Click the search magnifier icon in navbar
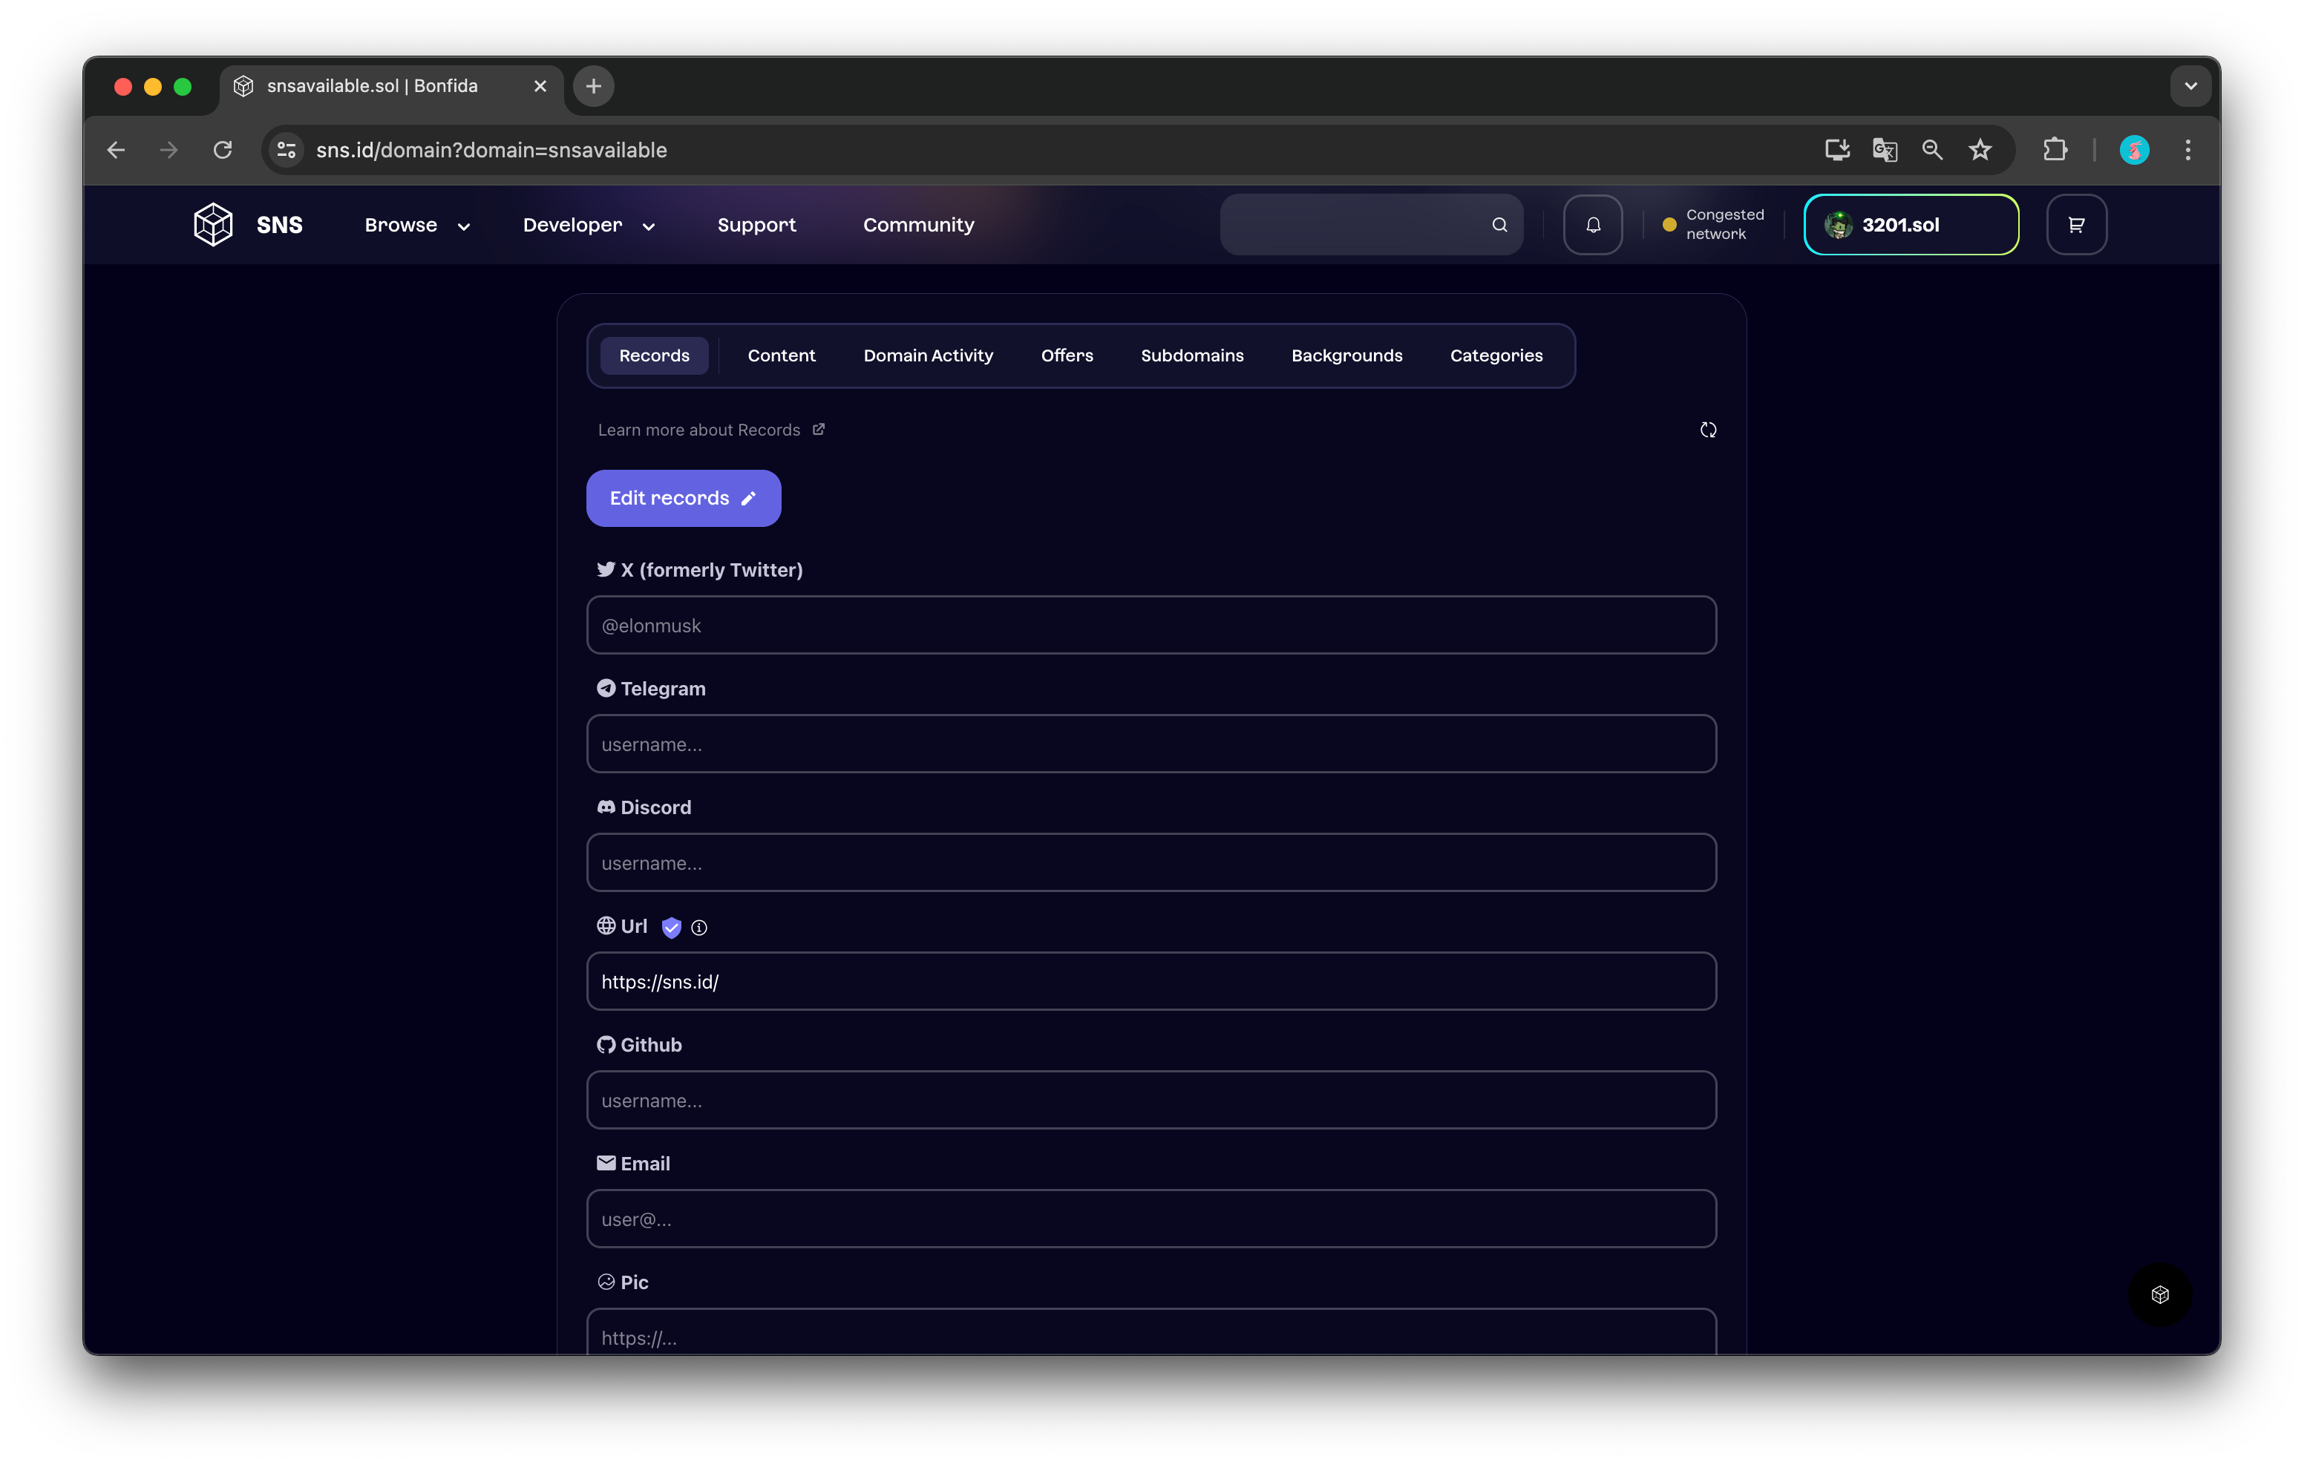2304x1465 pixels. 1499,225
